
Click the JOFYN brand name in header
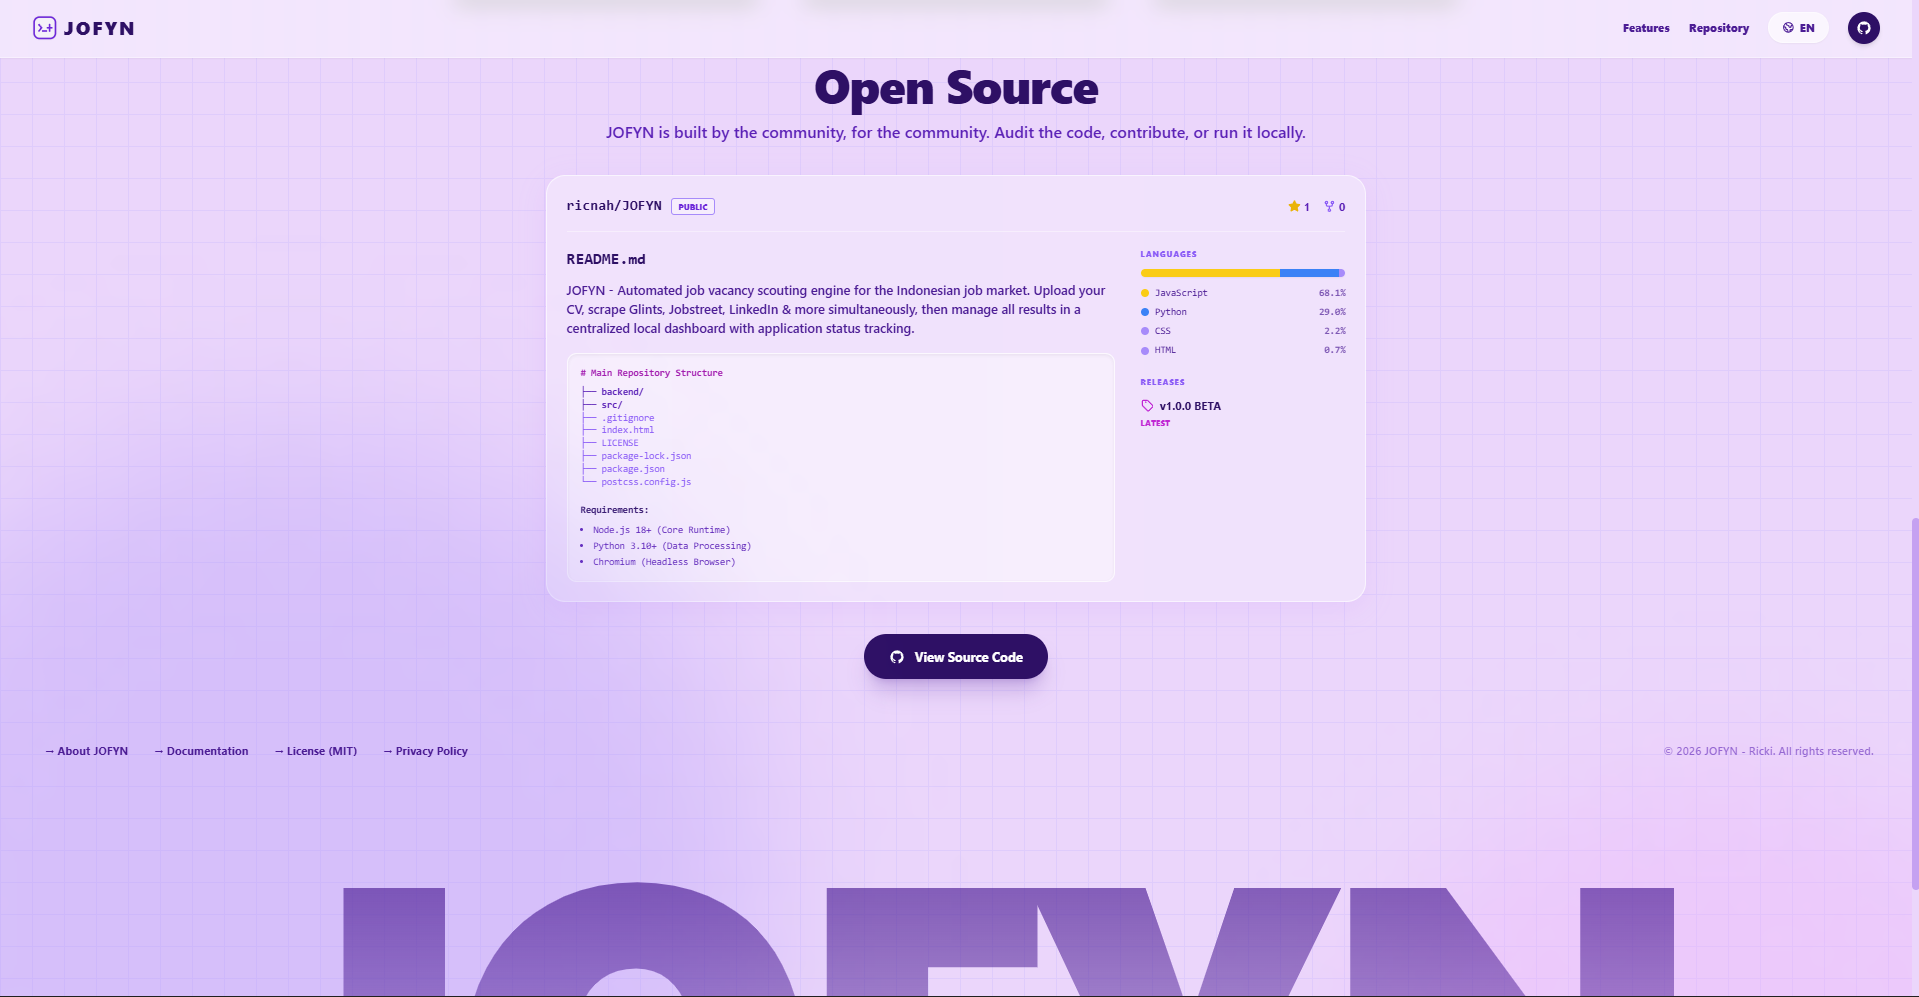(99, 28)
